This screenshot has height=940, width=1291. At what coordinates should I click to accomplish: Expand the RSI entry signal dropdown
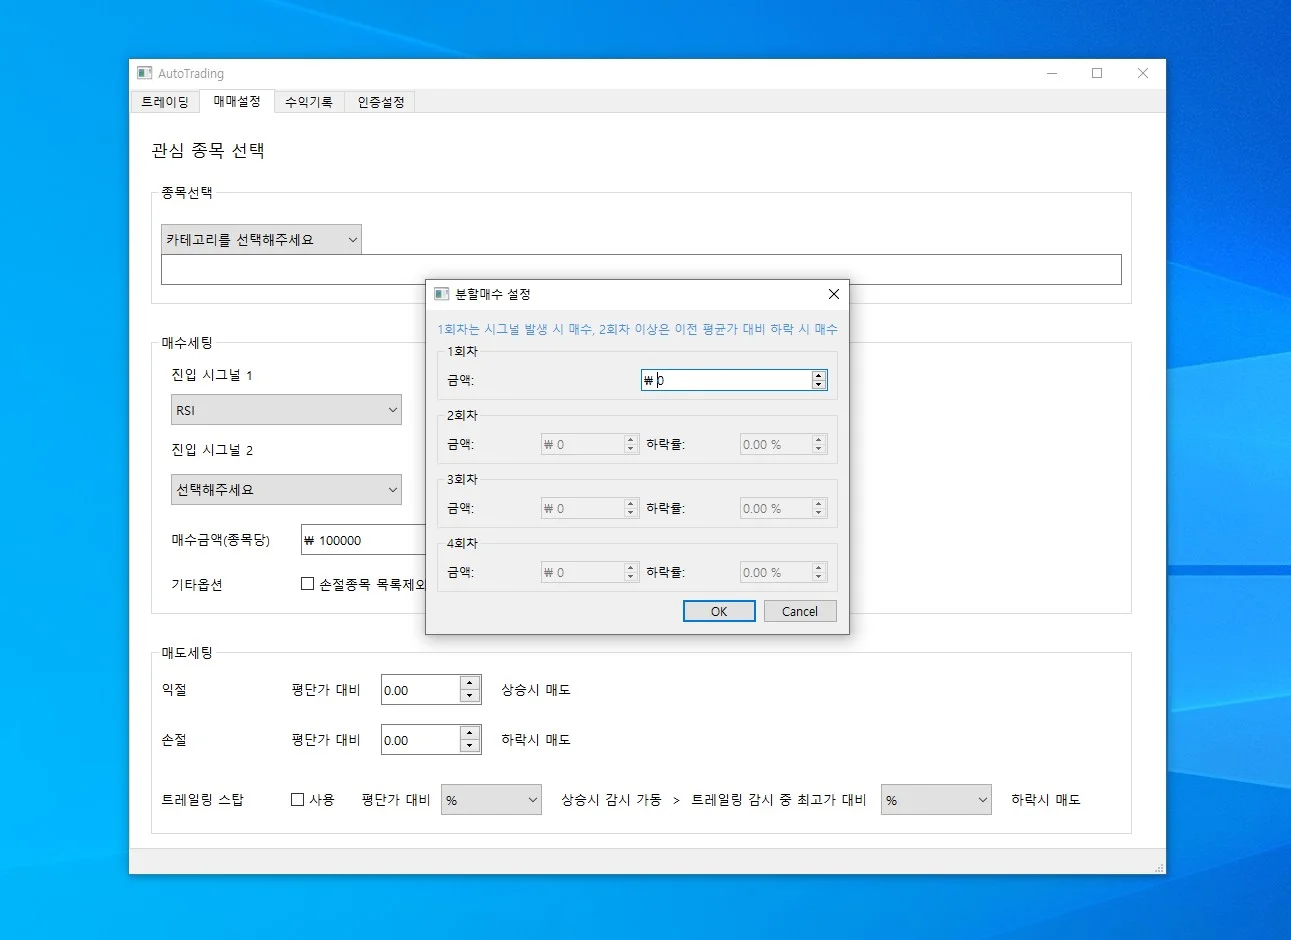click(x=286, y=410)
